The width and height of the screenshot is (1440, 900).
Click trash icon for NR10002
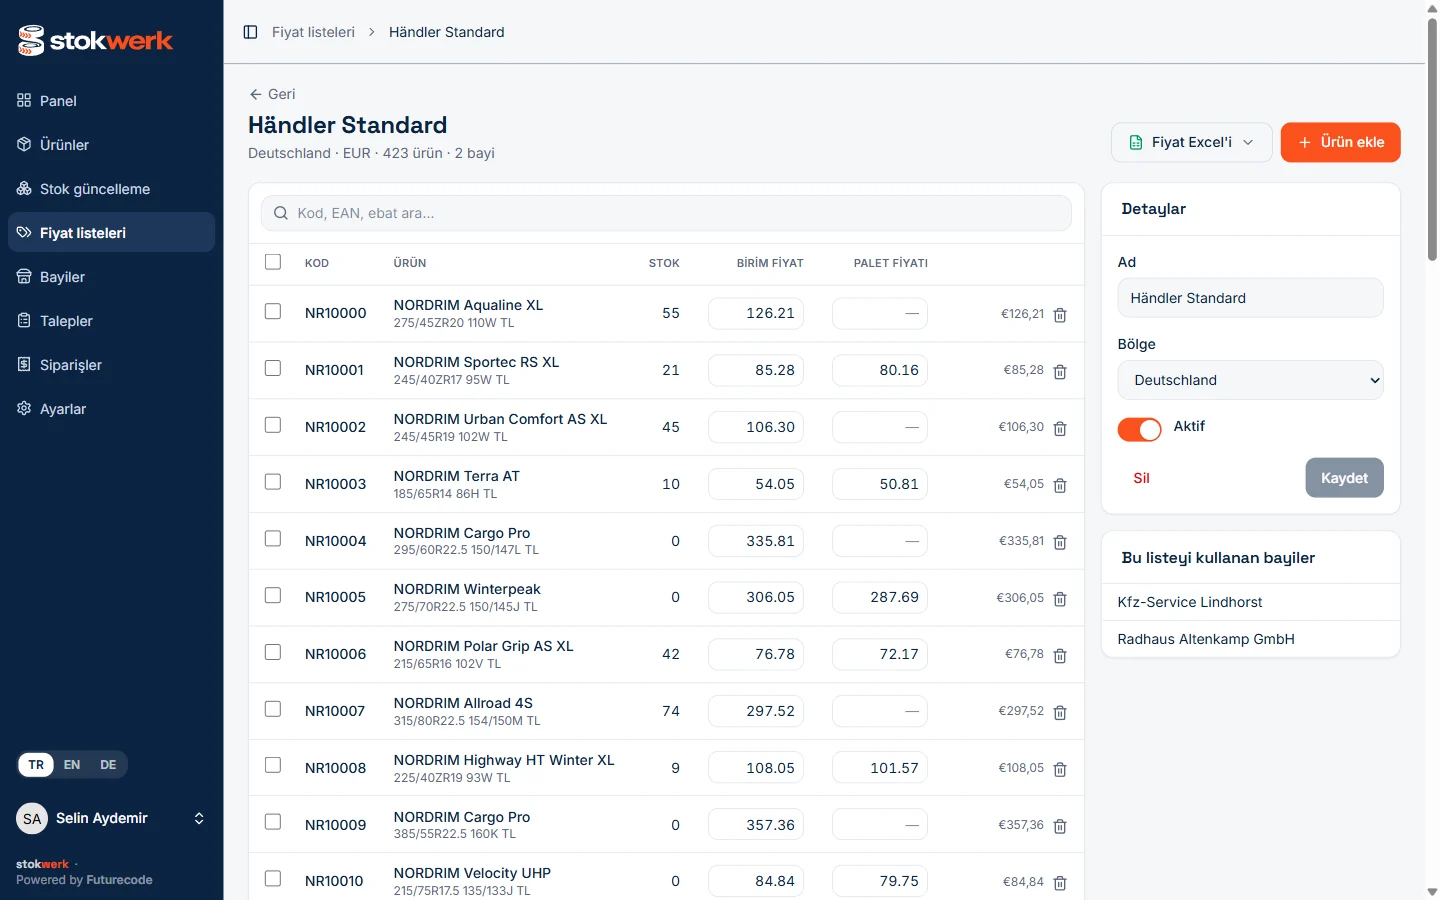click(1060, 429)
